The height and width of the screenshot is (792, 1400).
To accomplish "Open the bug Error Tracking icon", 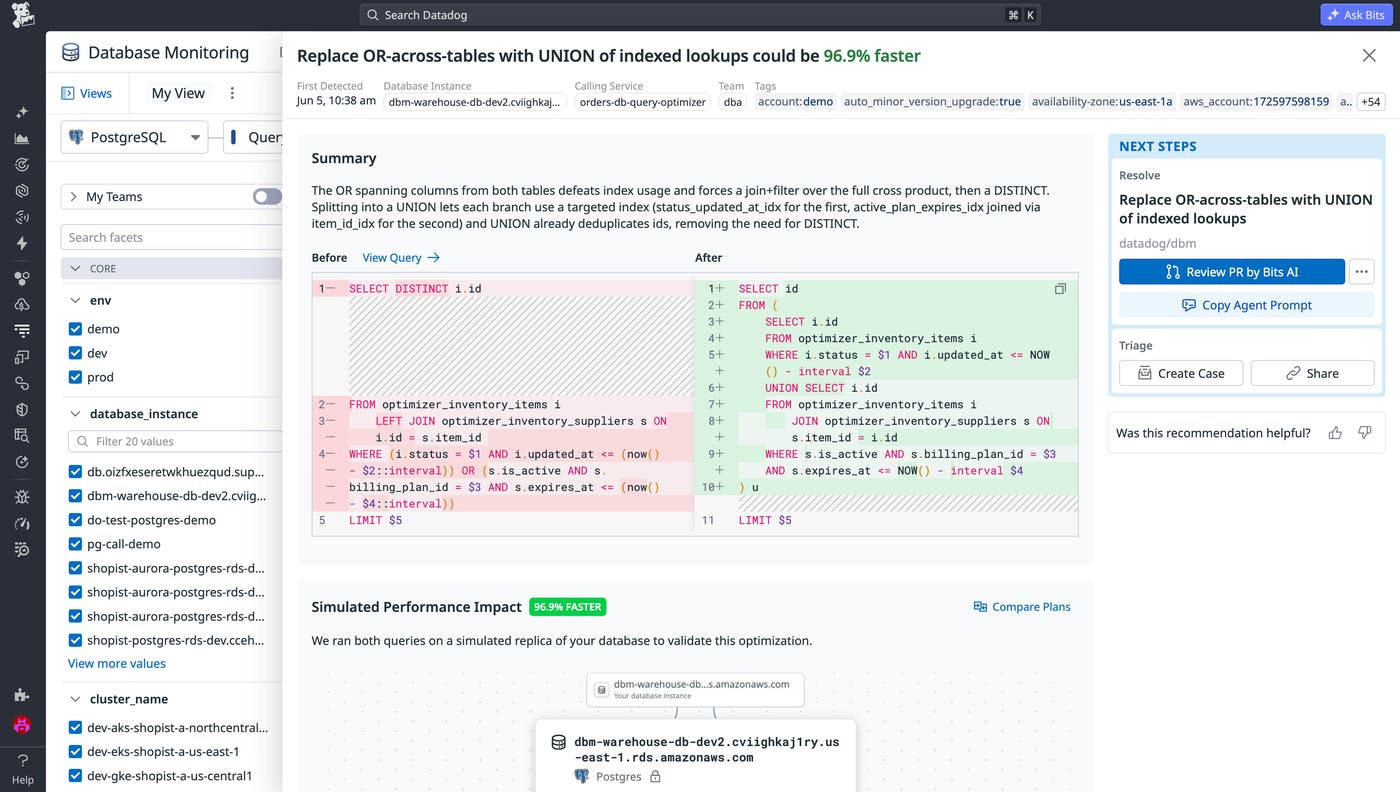I will click(22, 496).
